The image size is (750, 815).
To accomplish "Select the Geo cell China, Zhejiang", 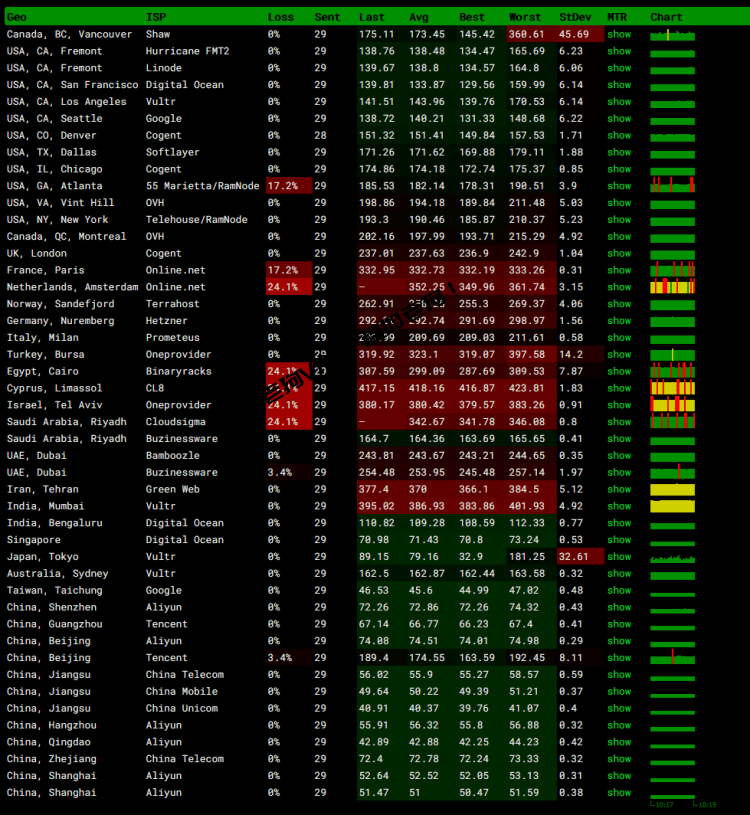I will coord(51,759).
